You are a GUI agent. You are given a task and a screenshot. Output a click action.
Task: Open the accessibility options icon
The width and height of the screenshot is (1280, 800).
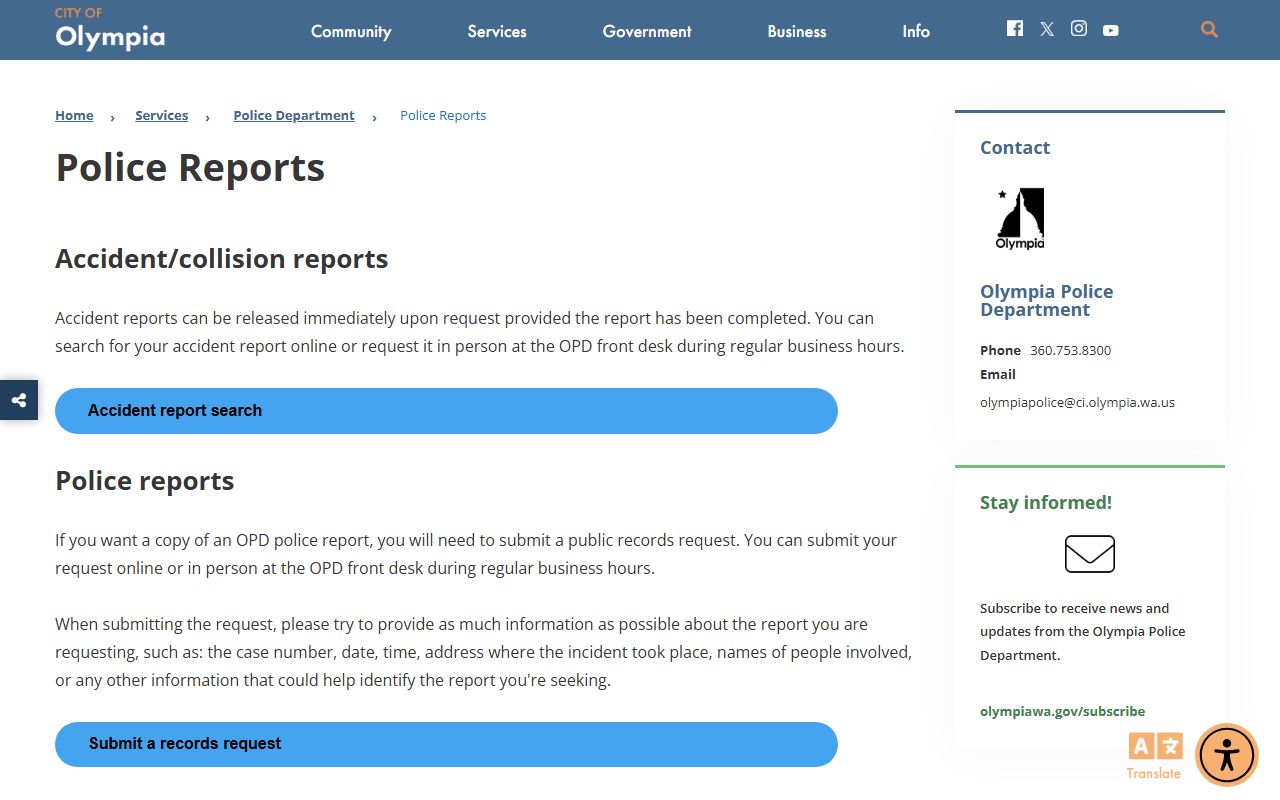pyautogui.click(x=1226, y=755)
